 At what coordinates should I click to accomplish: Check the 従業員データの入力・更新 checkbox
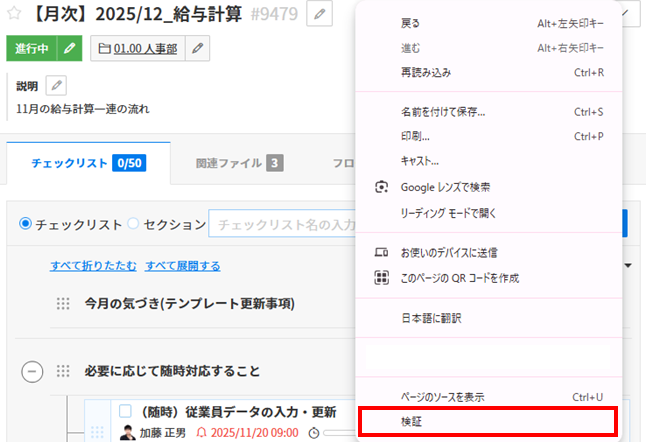pos(126,411)
